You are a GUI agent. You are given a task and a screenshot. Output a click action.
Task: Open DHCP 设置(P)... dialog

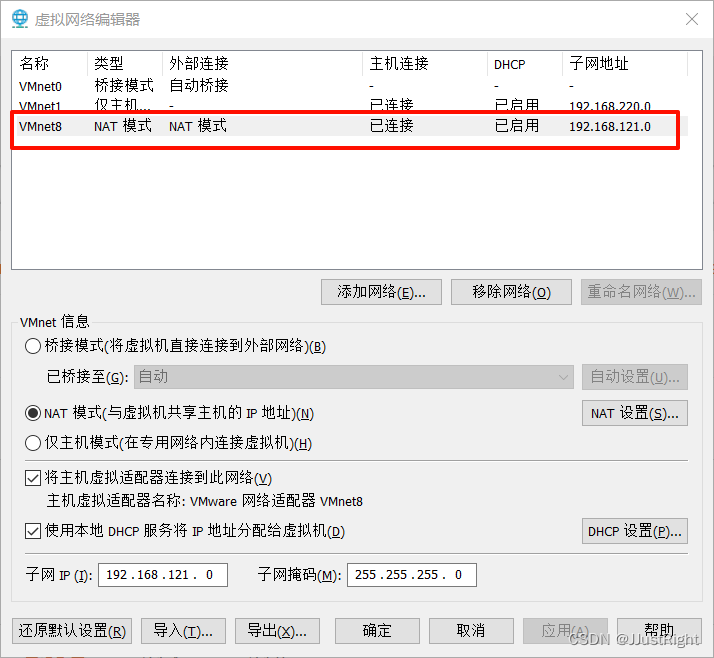click(x=635, y=531)
